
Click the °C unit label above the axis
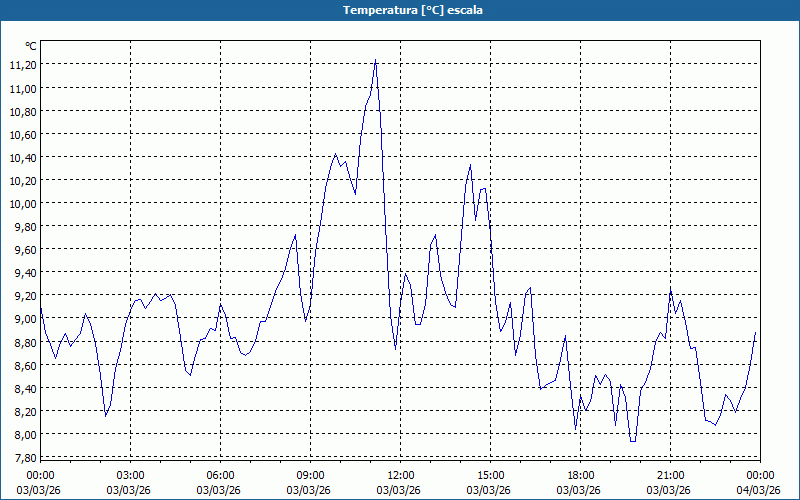(31, 46)
